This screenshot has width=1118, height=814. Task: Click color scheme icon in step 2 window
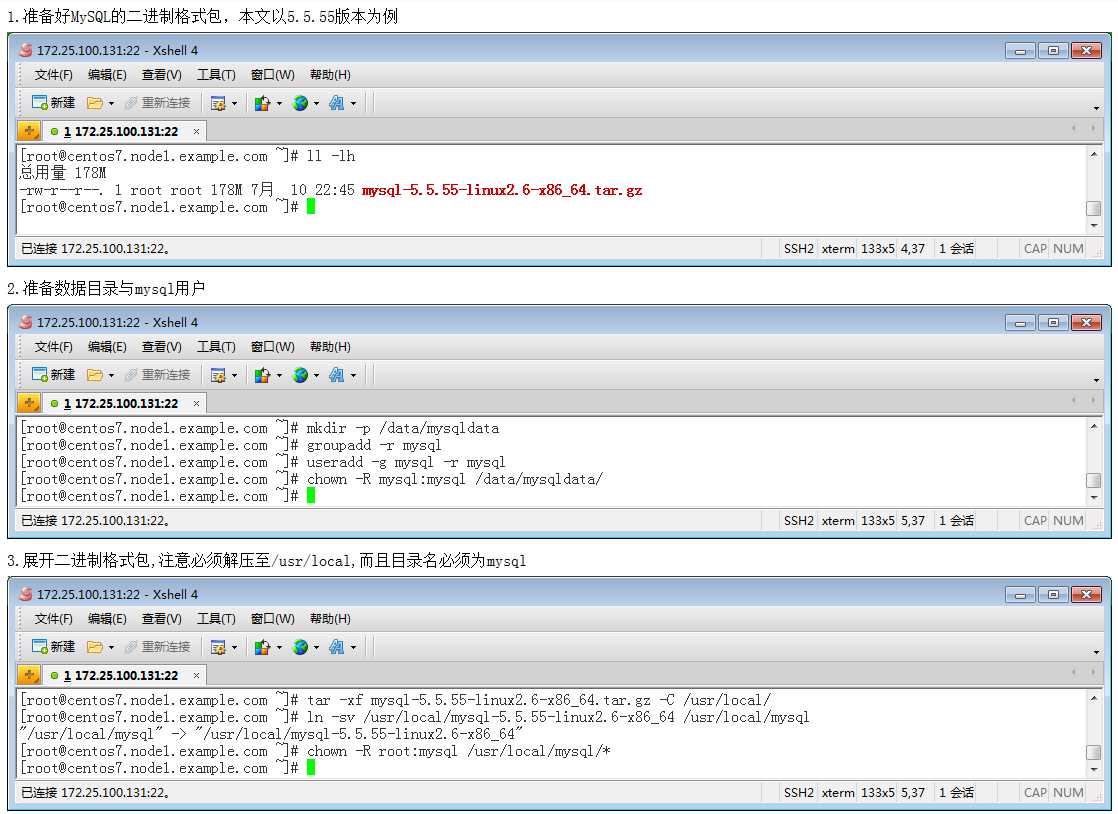pyautogui.click(x=262, y=376)
